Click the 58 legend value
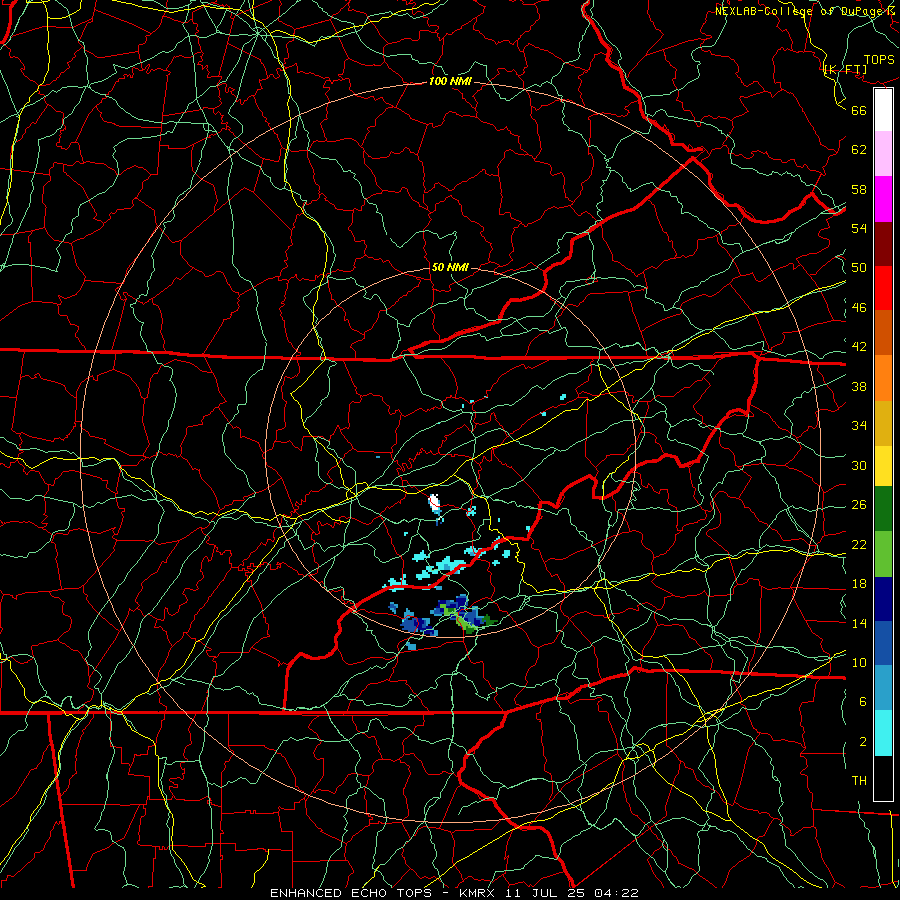This screenshot has width=900, height=900. 859,189
